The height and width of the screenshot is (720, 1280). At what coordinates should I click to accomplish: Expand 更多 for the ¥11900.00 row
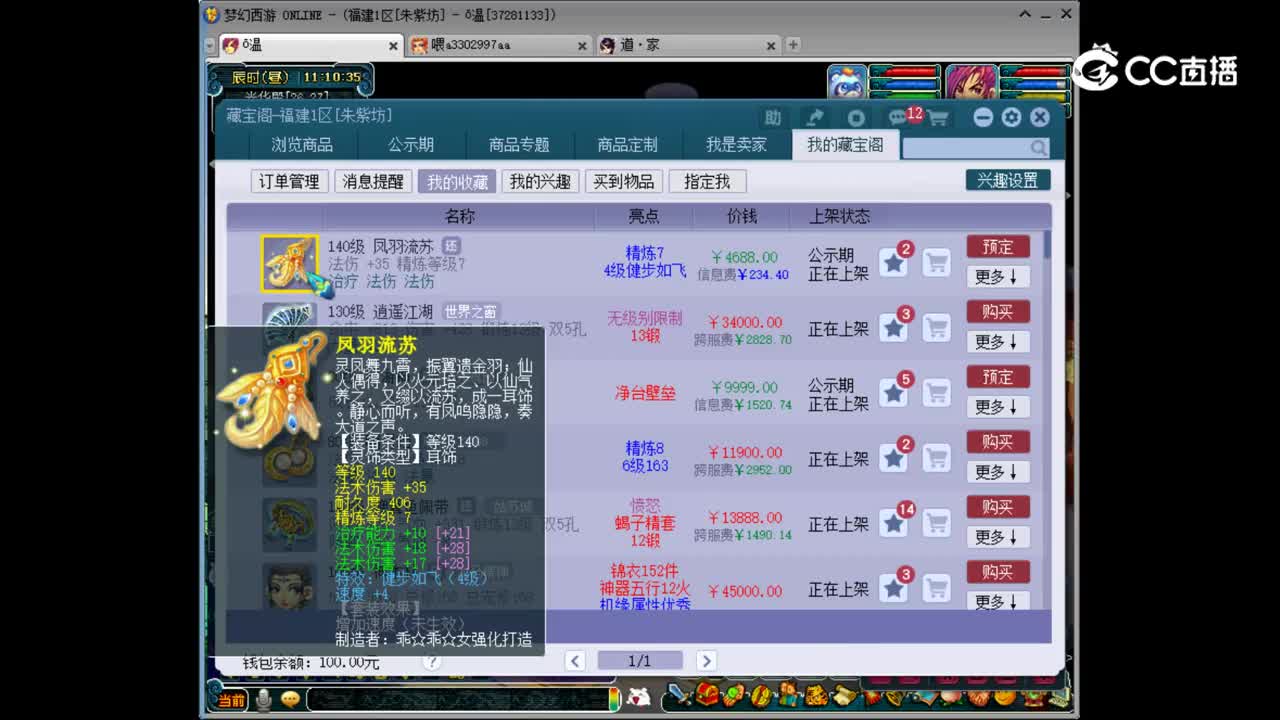(x=998, y=472)
